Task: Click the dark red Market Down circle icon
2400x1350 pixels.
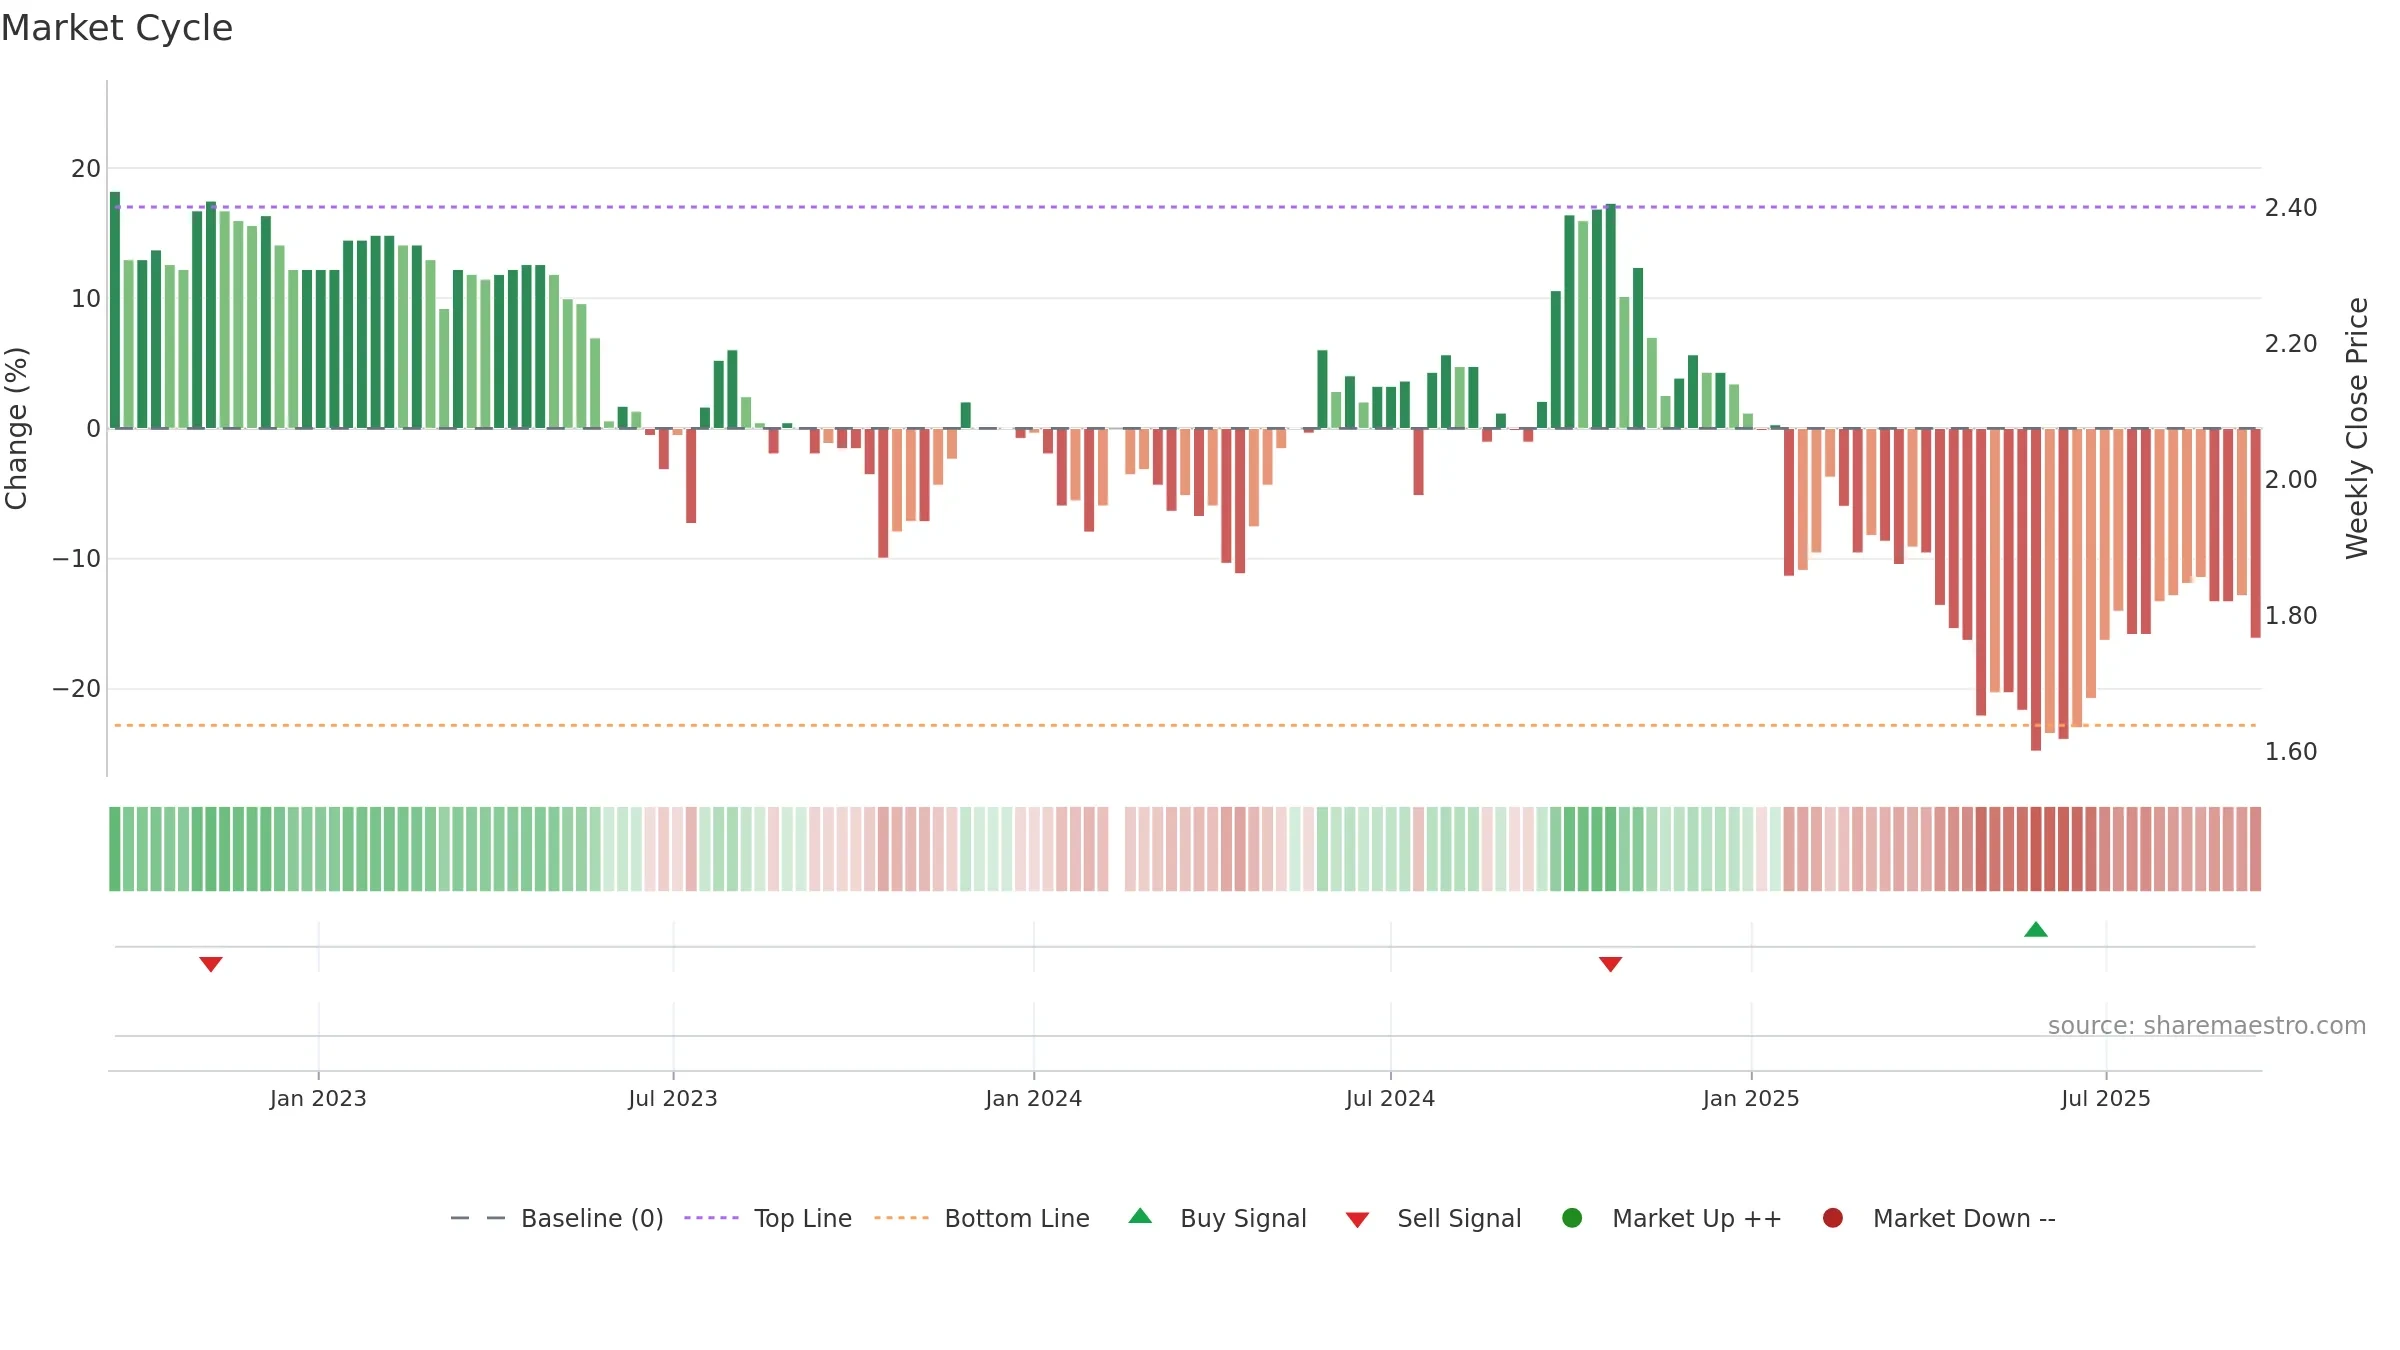Action: (x=1833, y=1218)
